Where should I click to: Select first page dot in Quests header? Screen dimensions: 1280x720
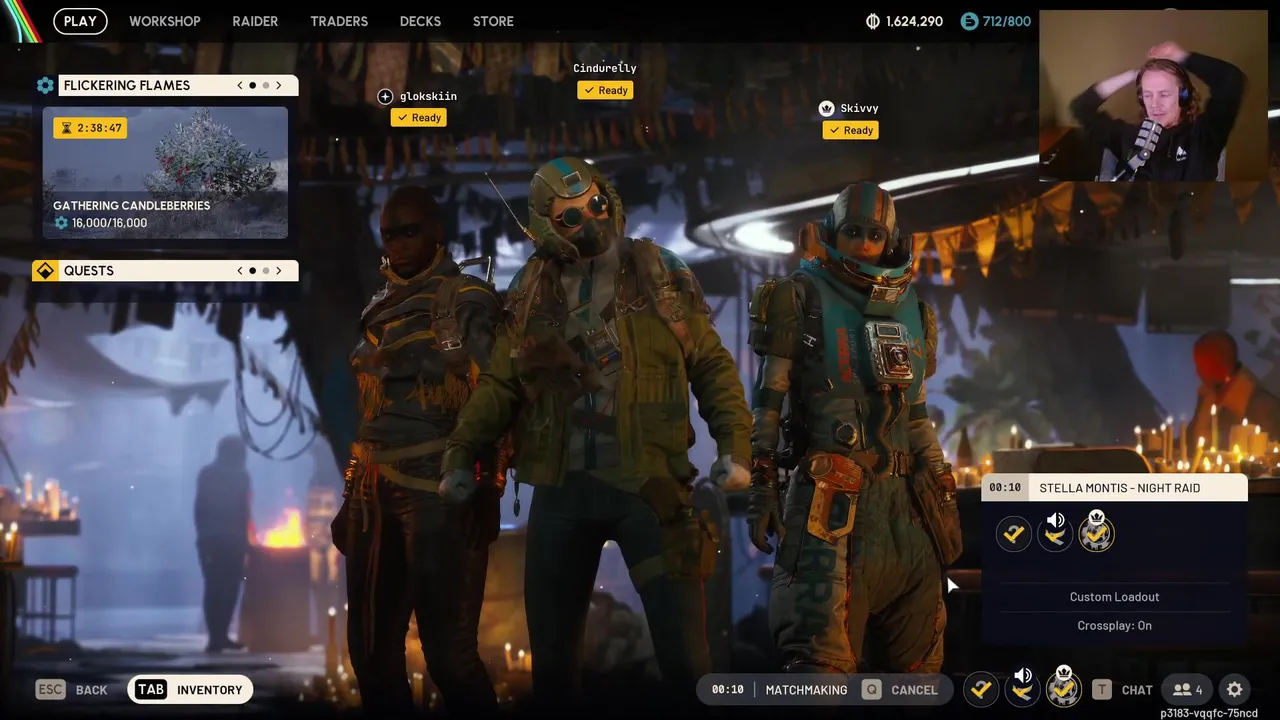click(x=253, y=270)
